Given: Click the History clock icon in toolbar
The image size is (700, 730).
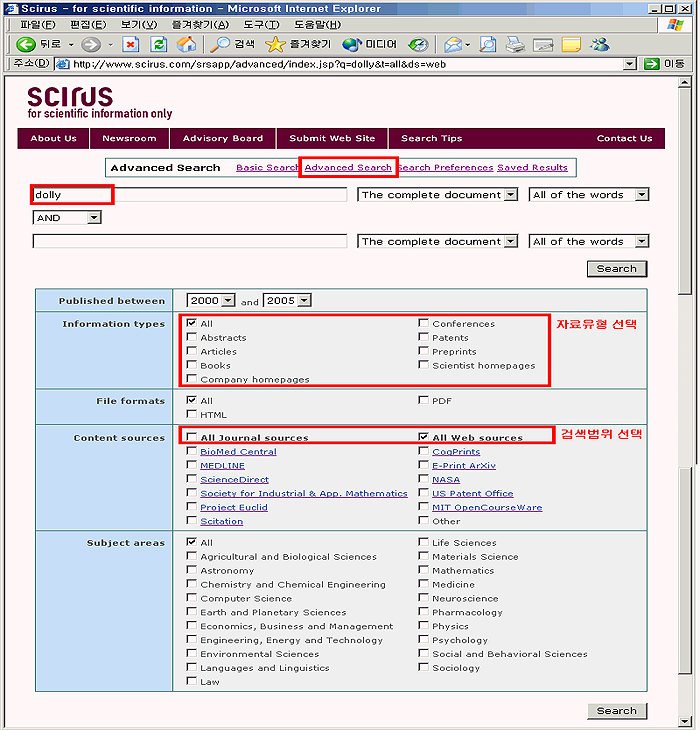Looking at the screenshot, I should pyautogui.click(x=418, y=44).
